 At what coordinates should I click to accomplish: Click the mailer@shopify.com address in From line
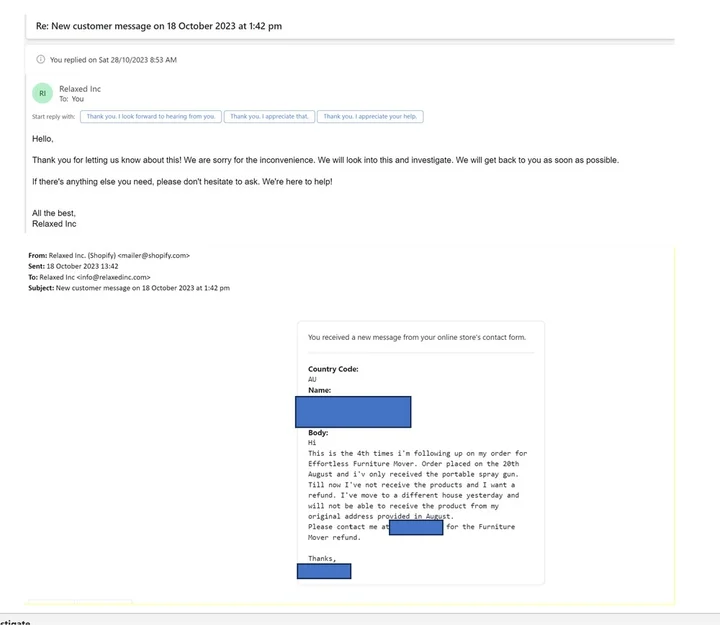point(154,255)
